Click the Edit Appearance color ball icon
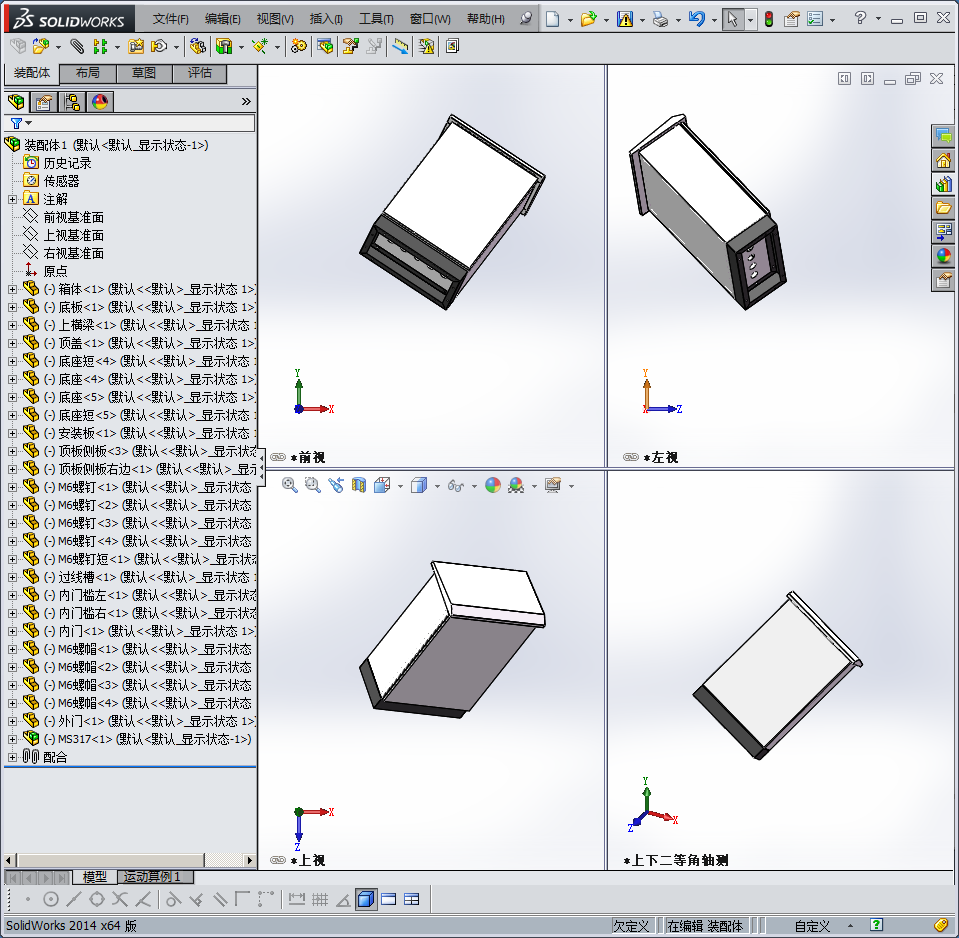959x938 pixels. [493, 486]
